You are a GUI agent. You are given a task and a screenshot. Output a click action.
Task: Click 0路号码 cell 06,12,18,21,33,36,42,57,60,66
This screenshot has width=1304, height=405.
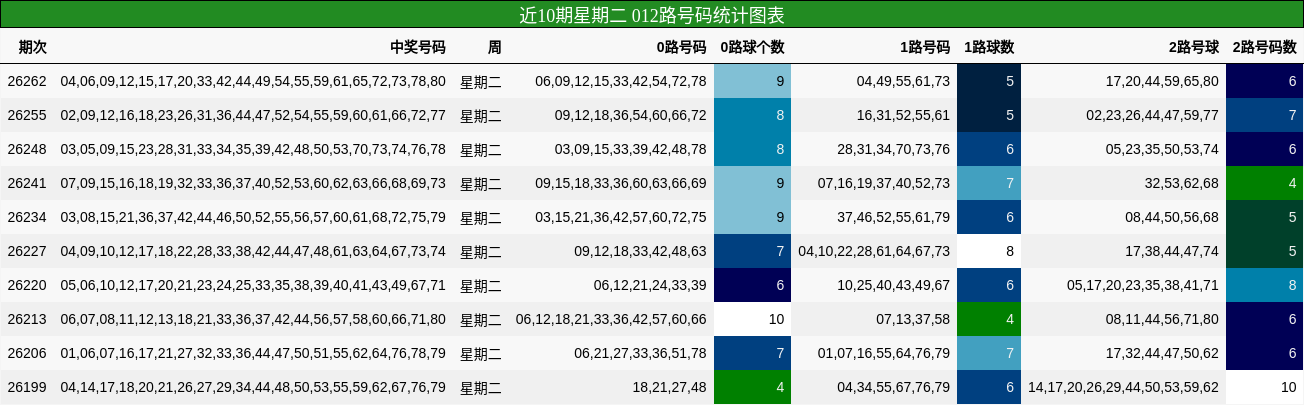[611, 319]
